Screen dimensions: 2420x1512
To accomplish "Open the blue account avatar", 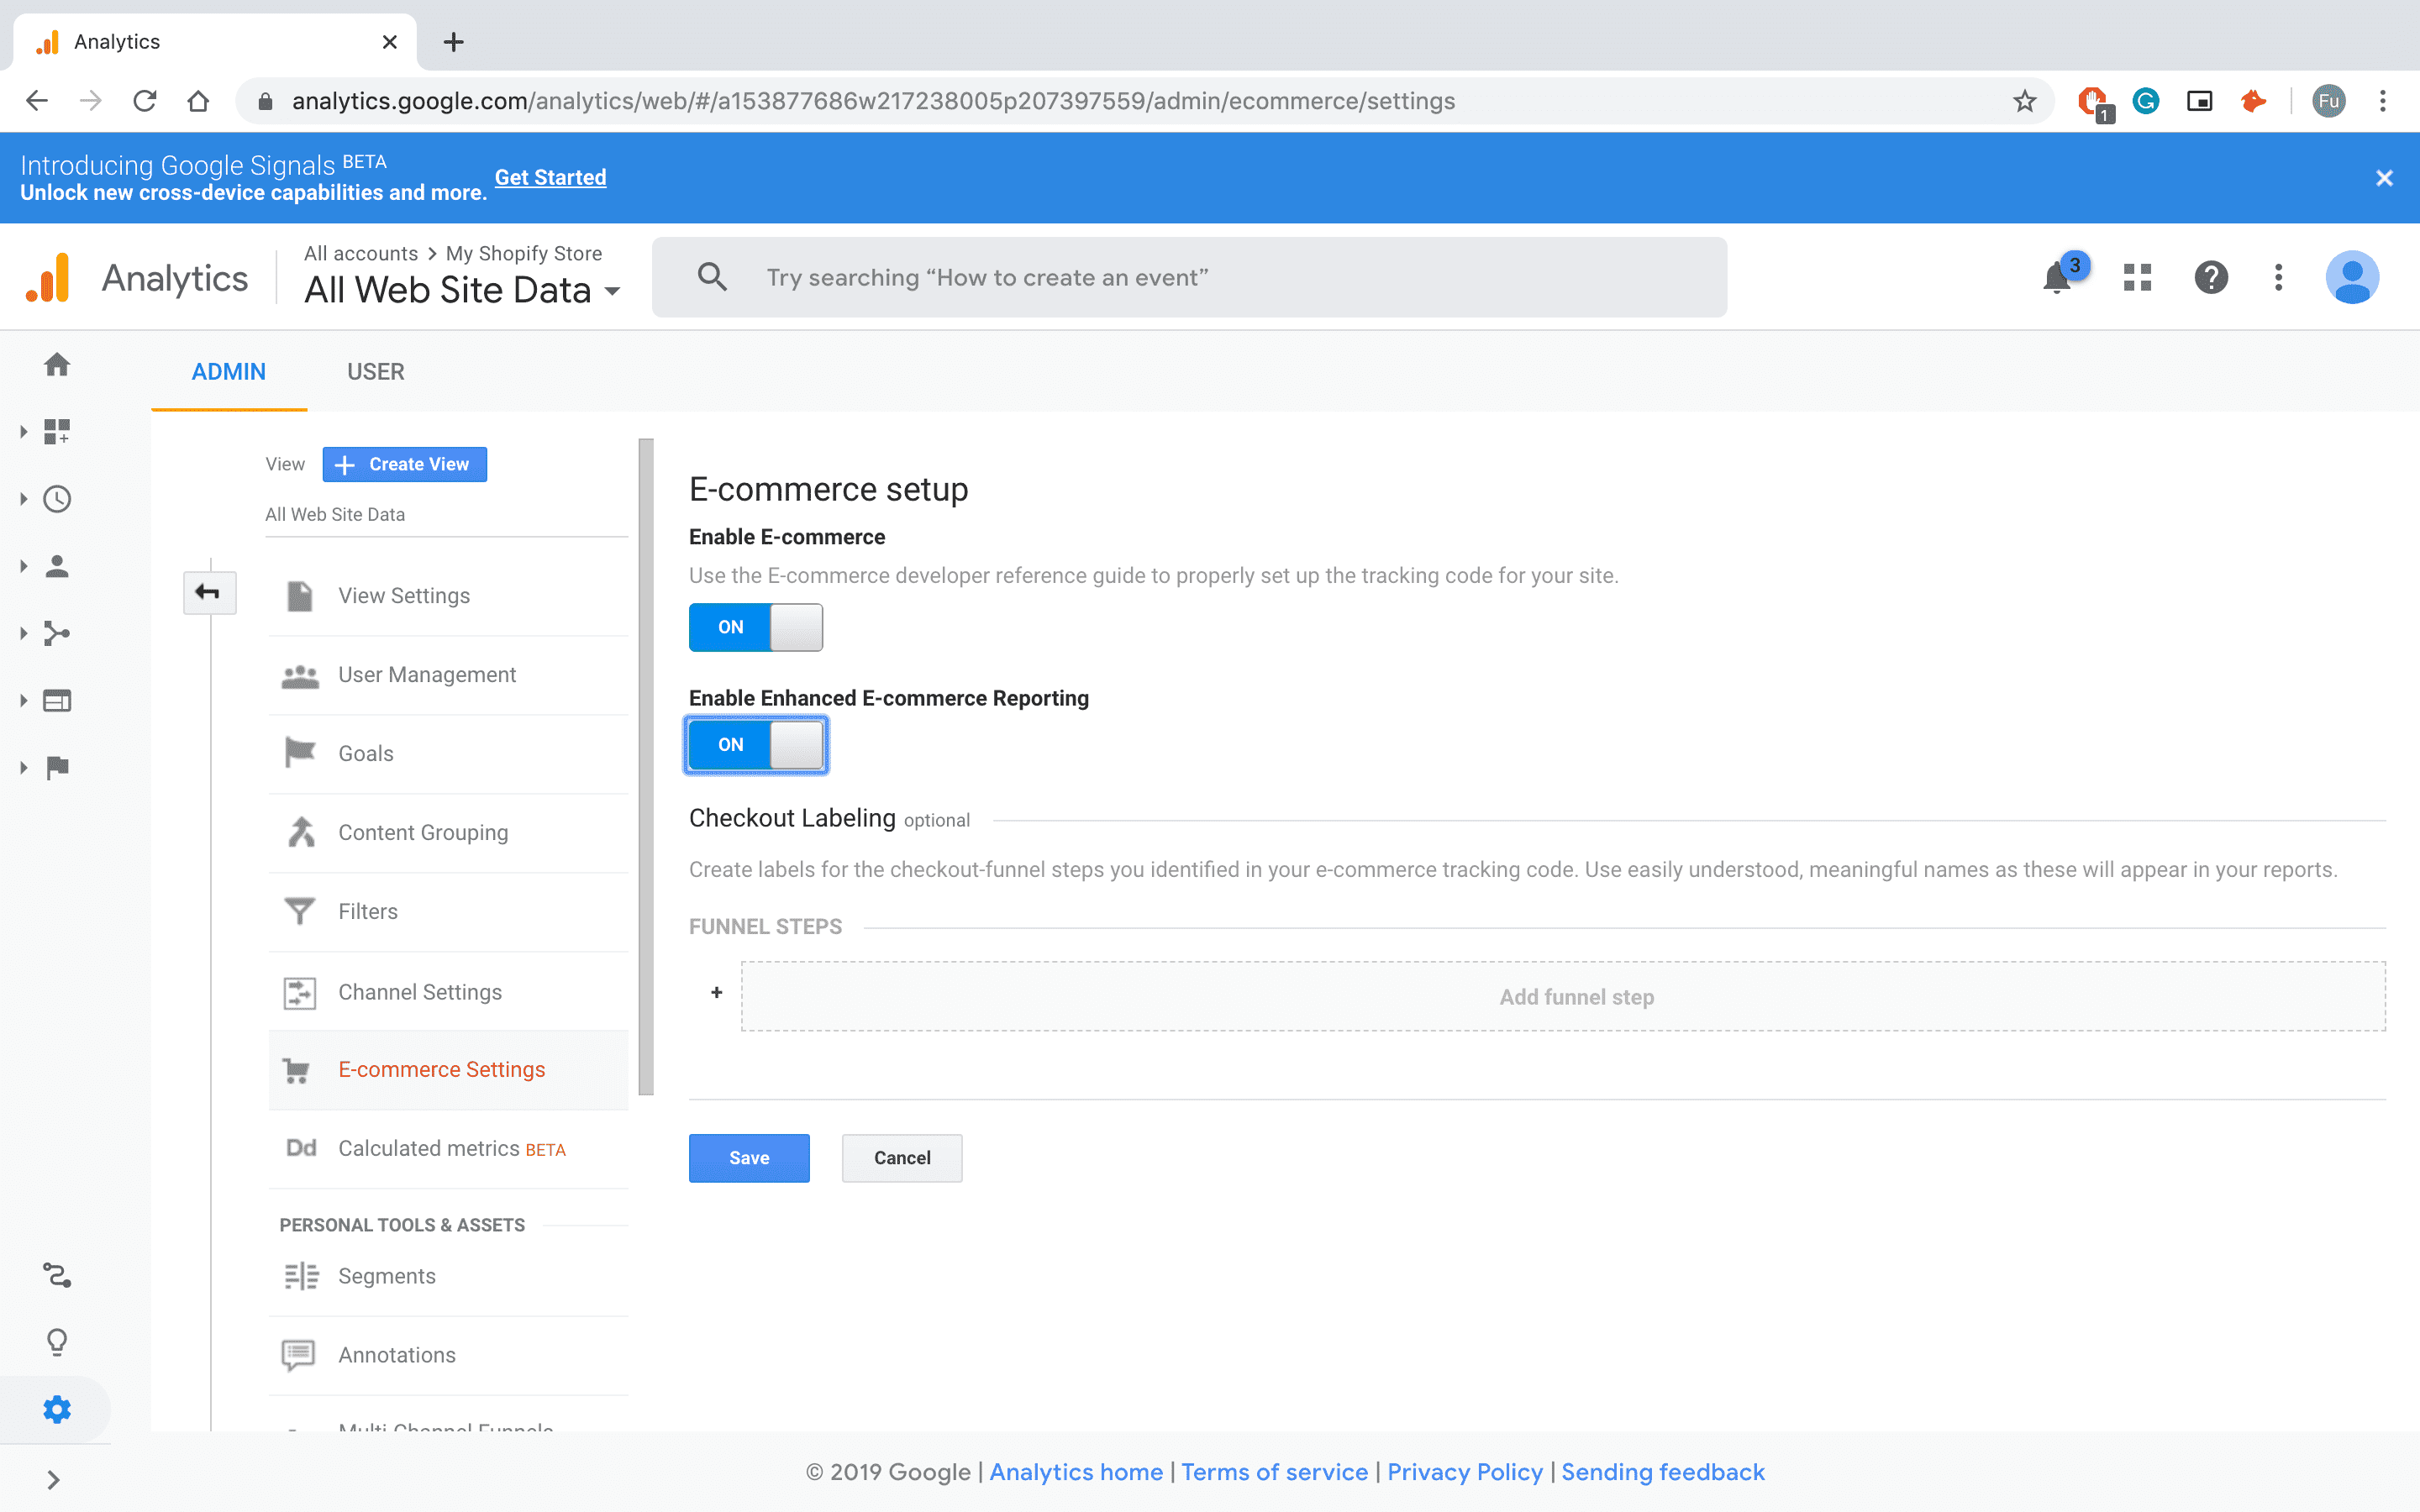I will pos(2352,277).
